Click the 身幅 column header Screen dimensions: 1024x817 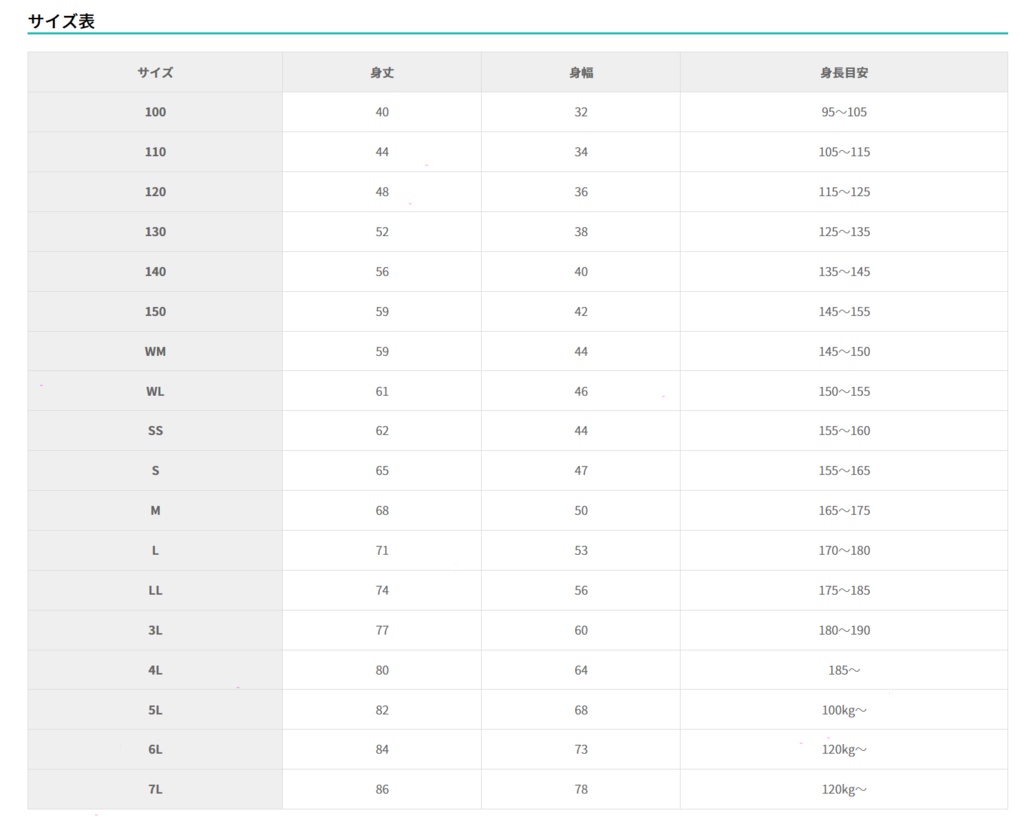pyautogui.click(x=581, y=72)
